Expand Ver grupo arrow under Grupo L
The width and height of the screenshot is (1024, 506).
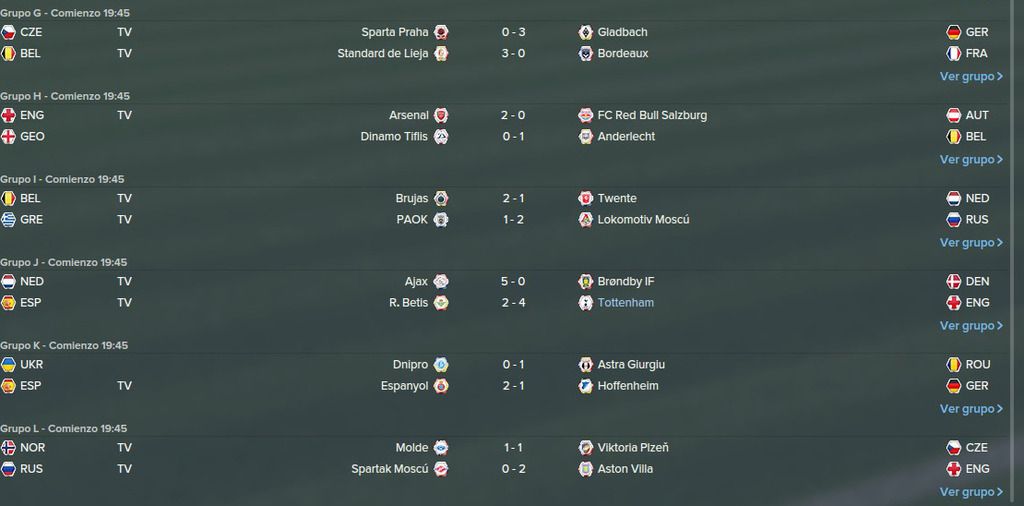click(1000, 492)
